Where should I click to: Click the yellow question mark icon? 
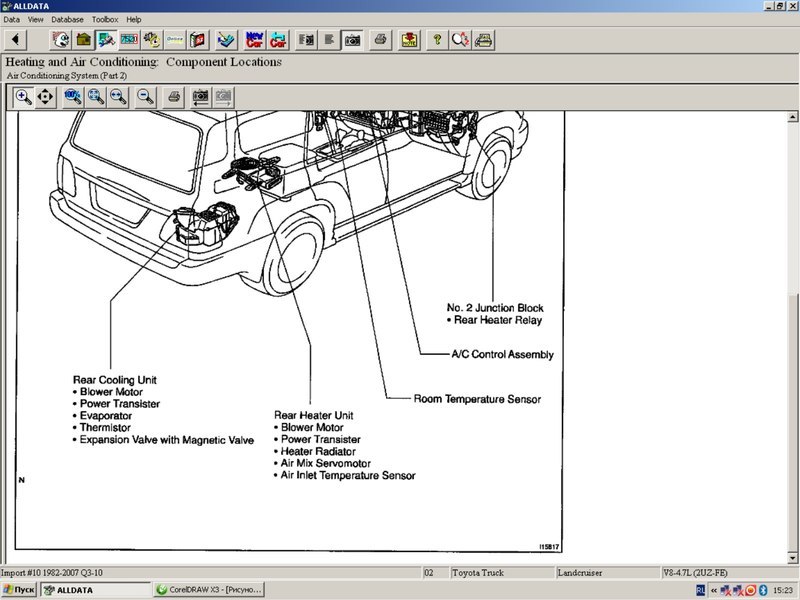point(437,39)
